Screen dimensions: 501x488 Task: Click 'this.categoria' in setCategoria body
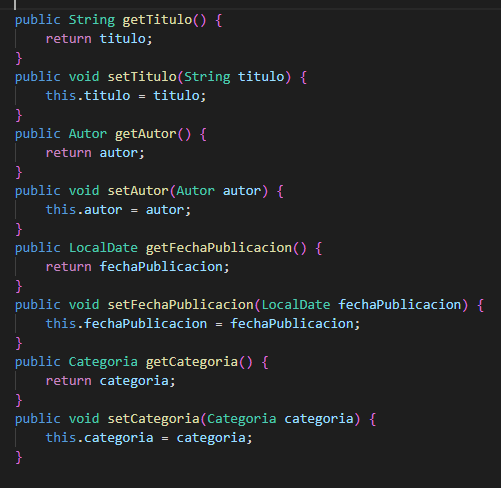[99, 438]
